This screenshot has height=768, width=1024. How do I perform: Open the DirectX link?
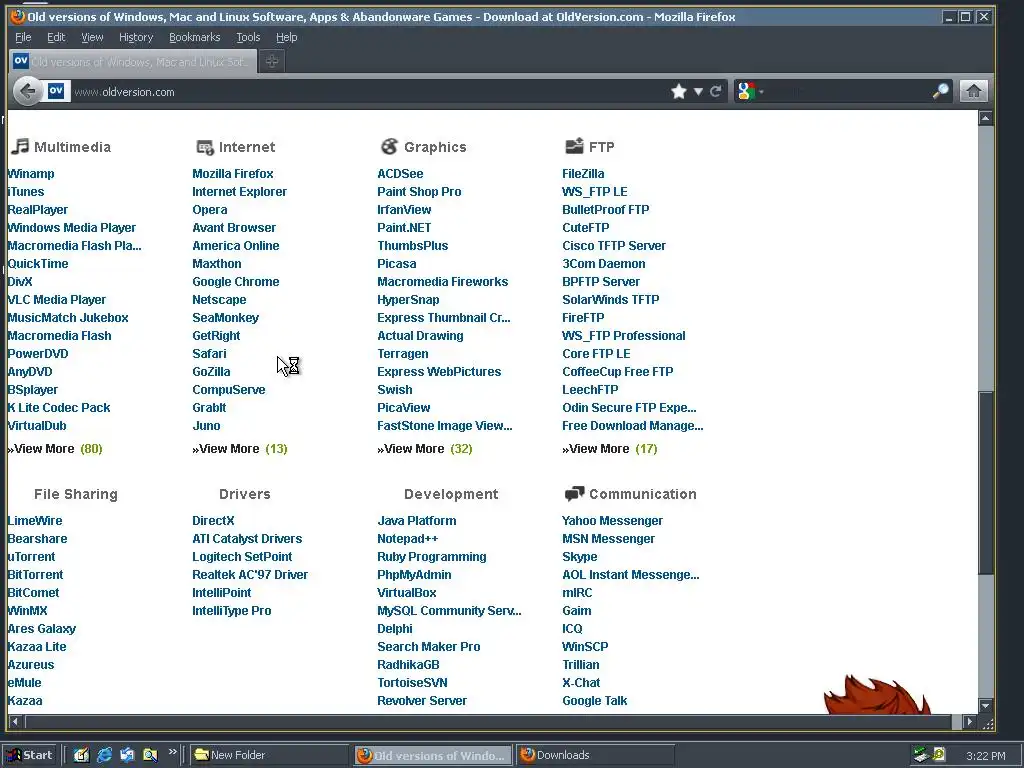(x=213, y=520)
